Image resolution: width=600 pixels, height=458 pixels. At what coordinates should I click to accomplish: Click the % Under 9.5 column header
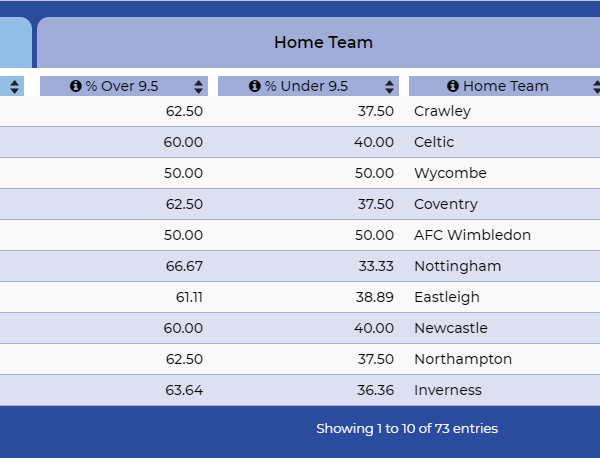click(x=308, y=86)
